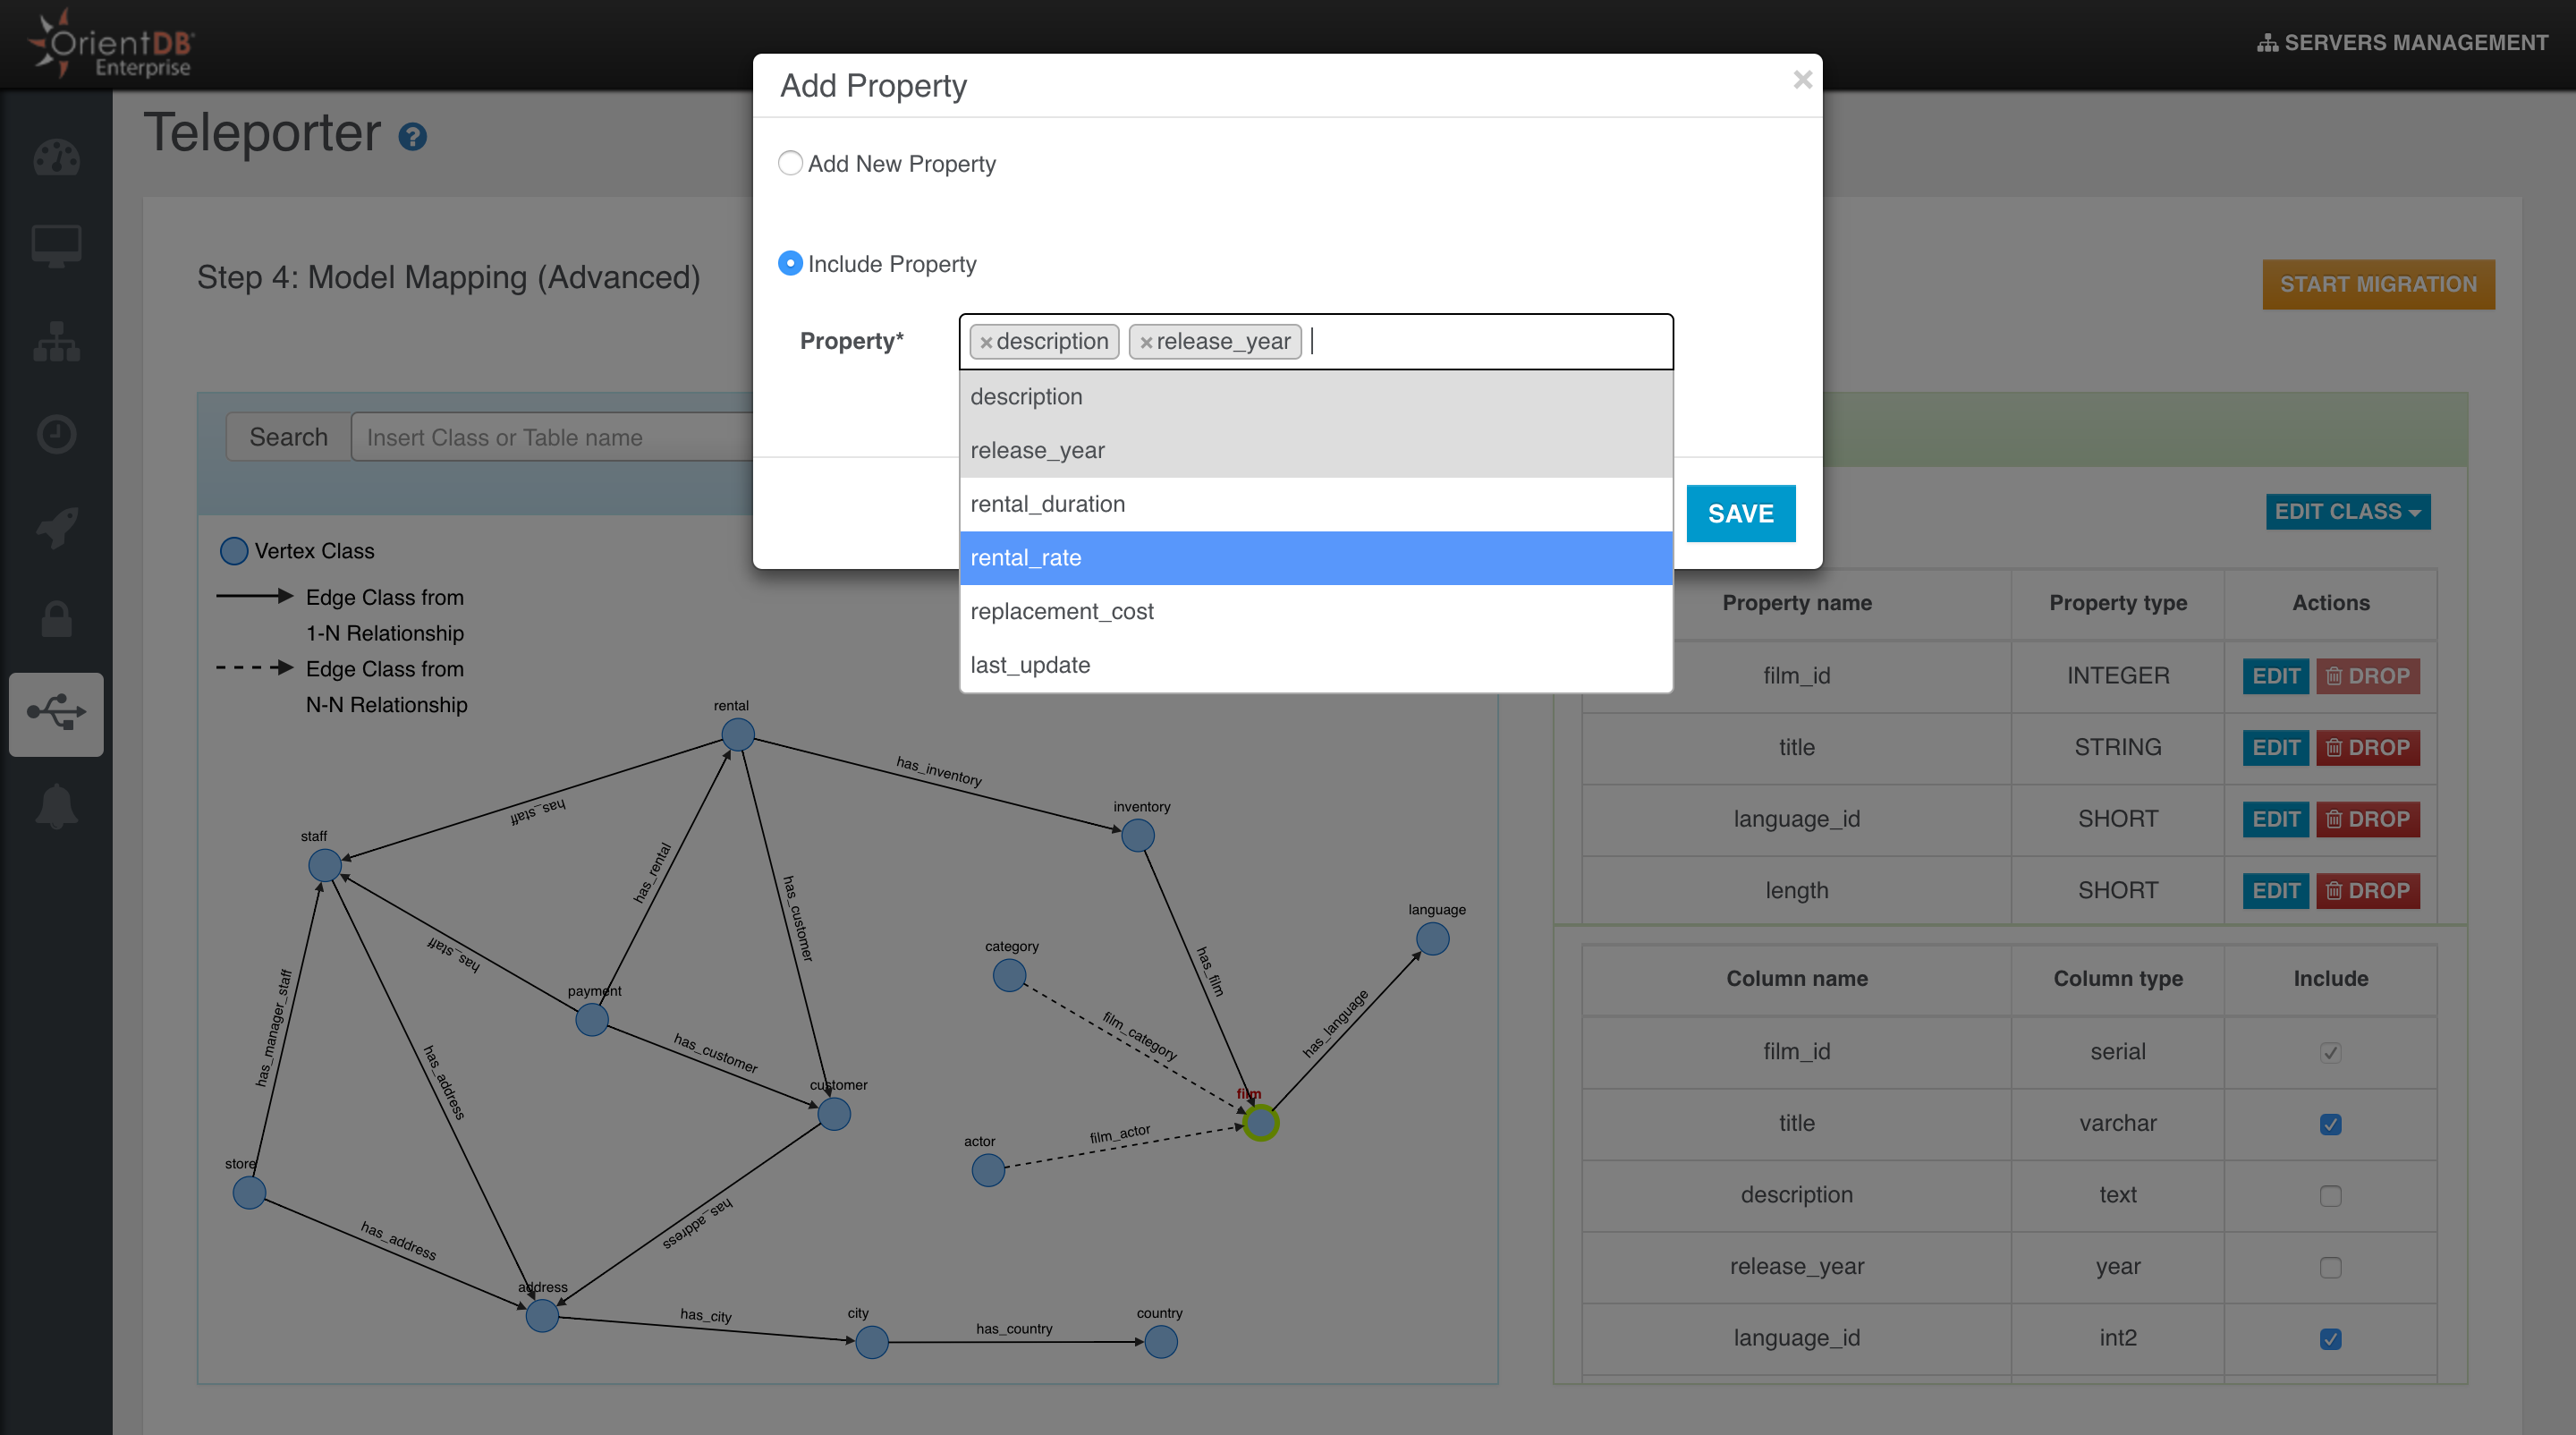This screenshot has height=1435, width=2576.
Task: Choose rental_rate from the property list
Action: [1315, 558]
